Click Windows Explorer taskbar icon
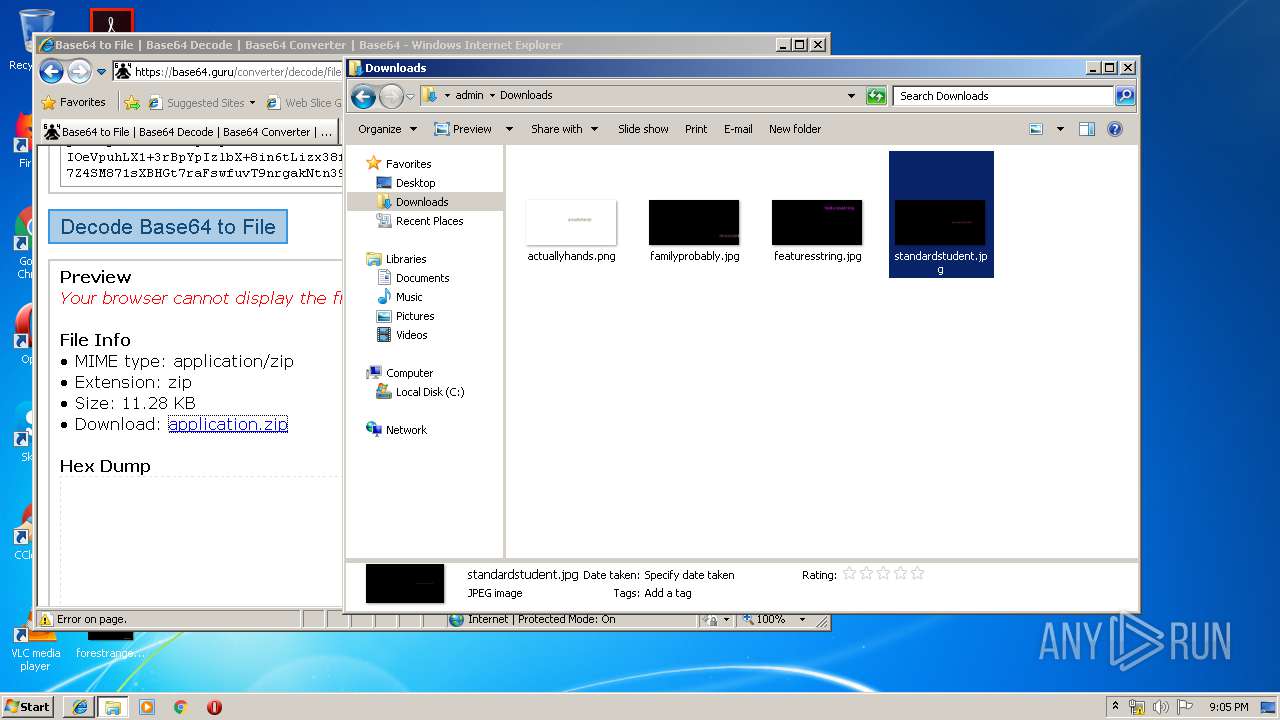The image size is (1280, 720). (x=113, y=707)
